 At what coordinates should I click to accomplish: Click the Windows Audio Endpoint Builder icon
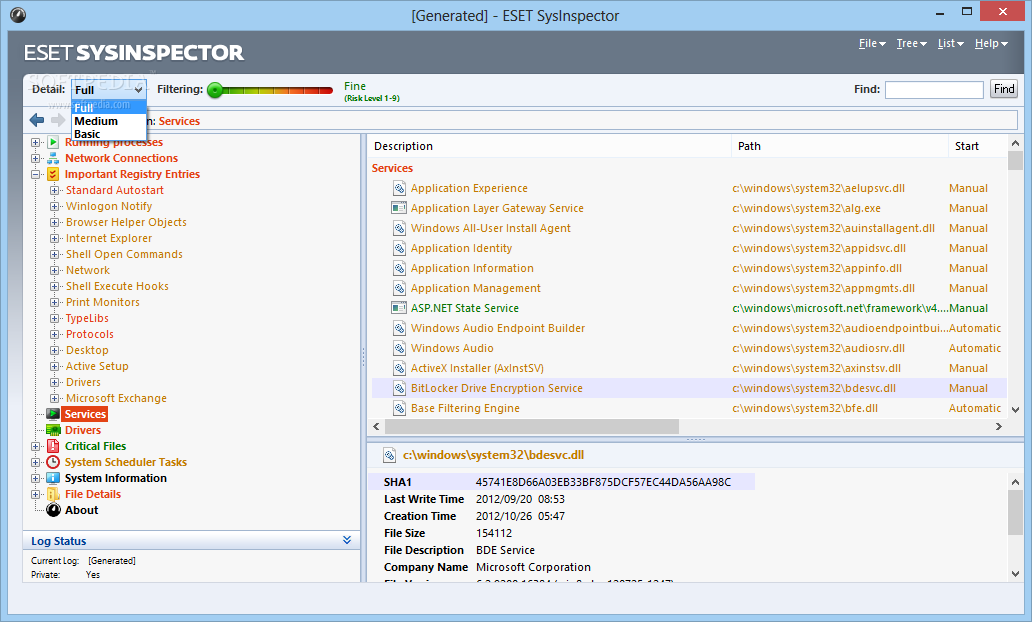399,328
